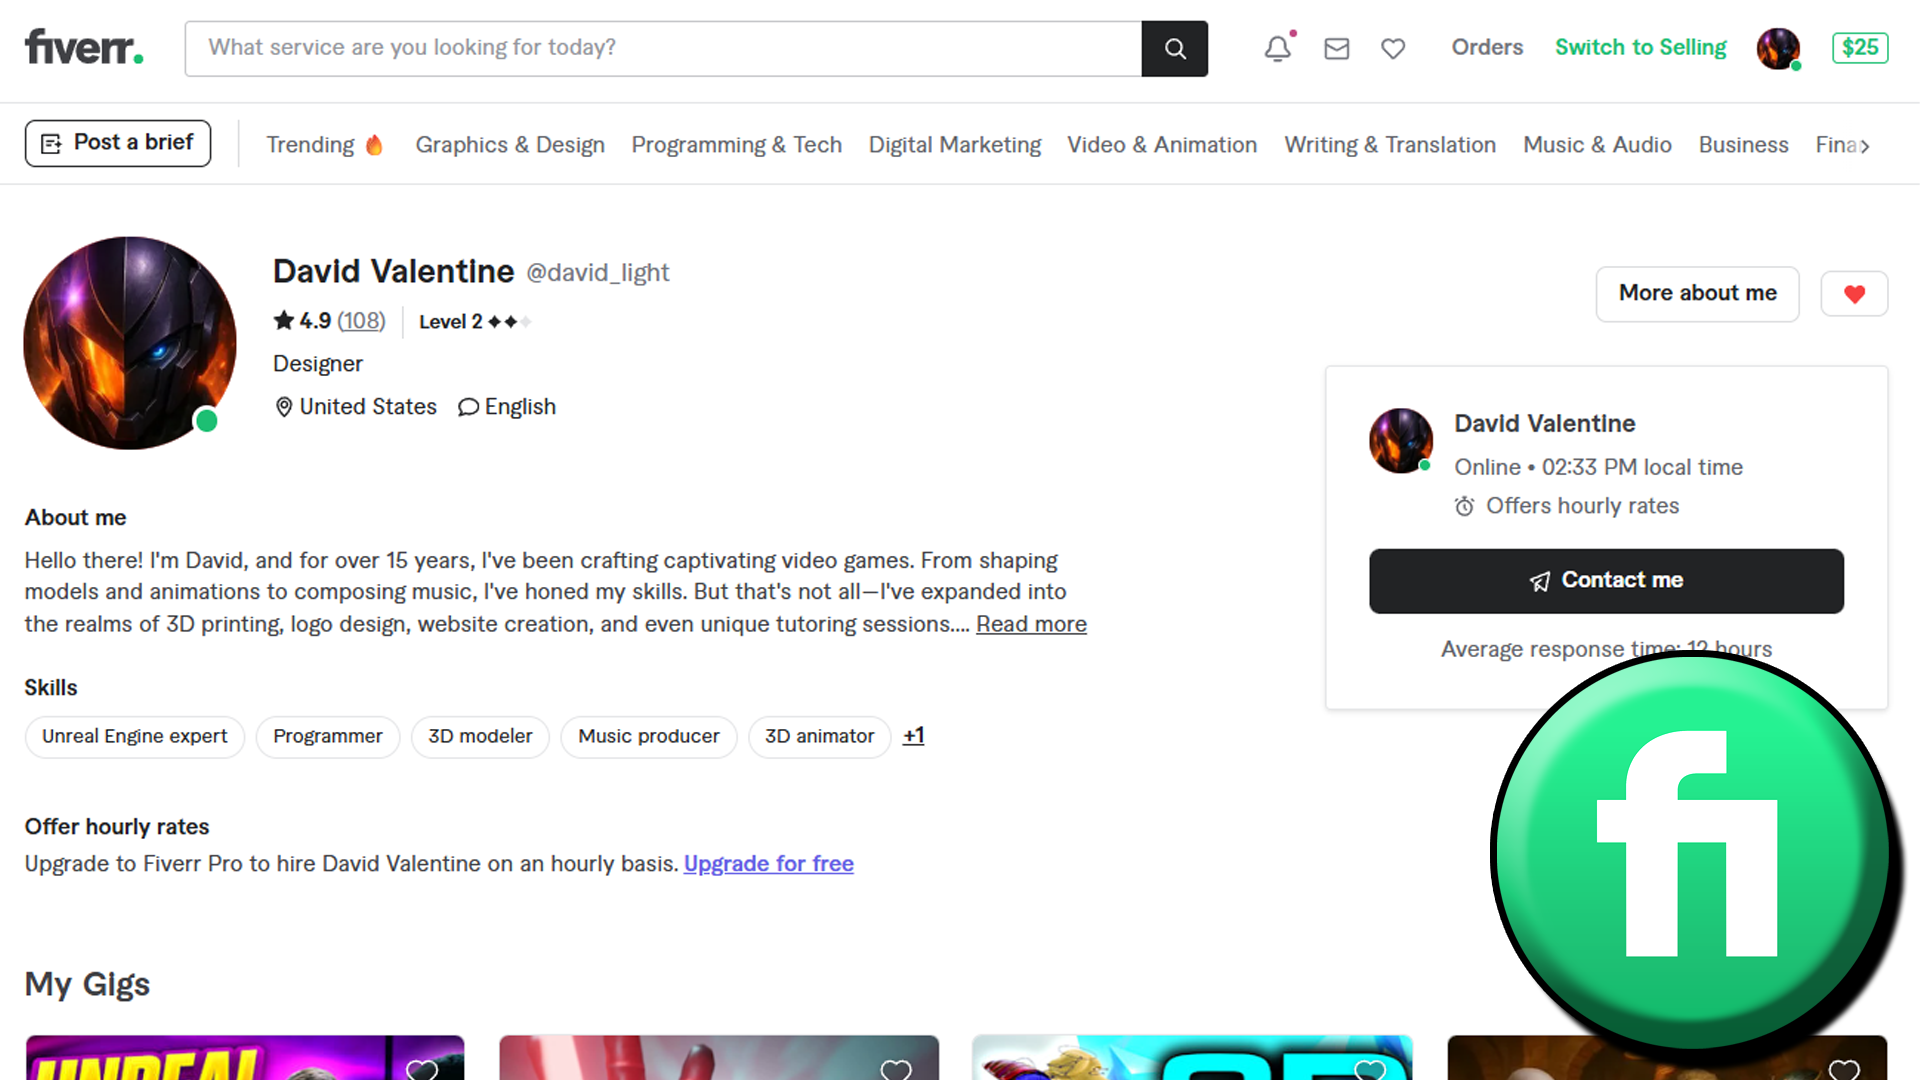Image resolution: width=1920 pixels, height=1080 pixels.
Task: Click into the service search field
Action: [x=662, y=48]
